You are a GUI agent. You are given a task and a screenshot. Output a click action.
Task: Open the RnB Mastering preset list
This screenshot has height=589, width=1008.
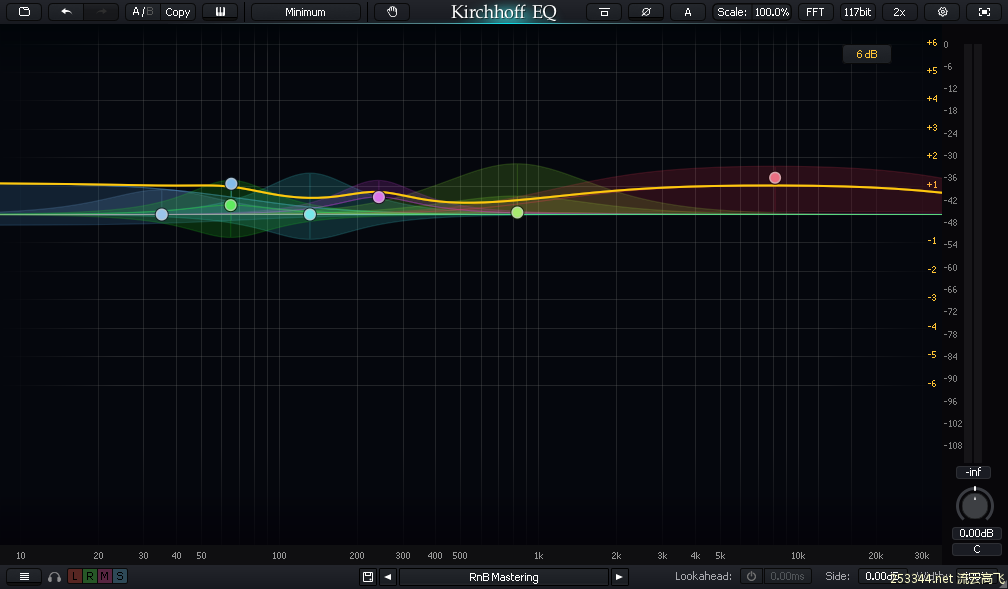tap(503, 577)
